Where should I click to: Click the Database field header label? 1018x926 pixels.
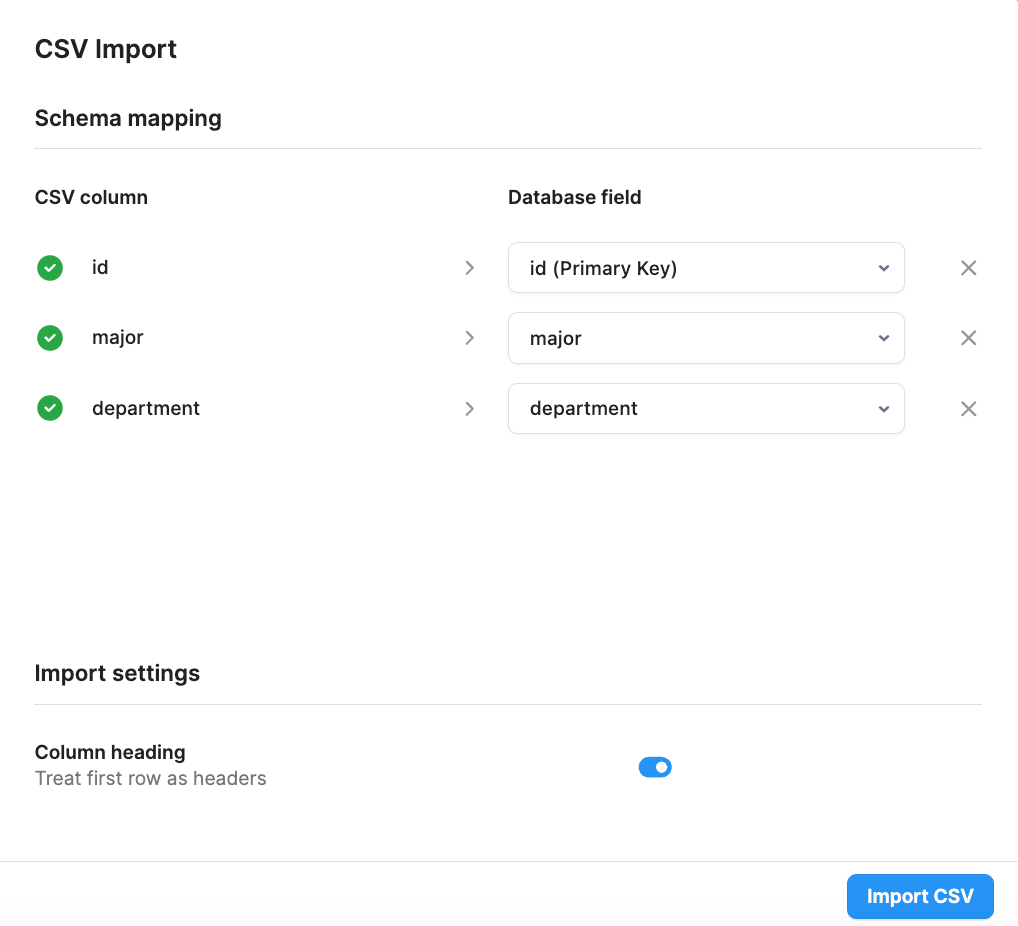pos(575,197)
